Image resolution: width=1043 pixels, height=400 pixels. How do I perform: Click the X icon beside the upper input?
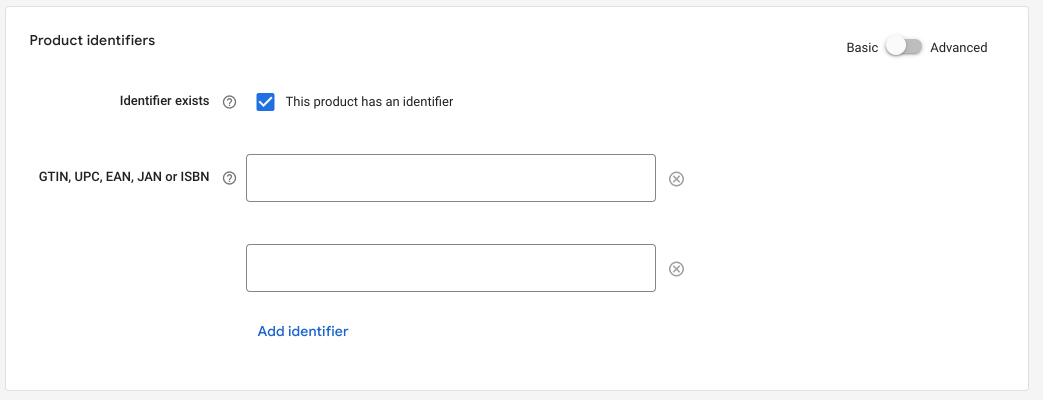(x=676, y=179)
